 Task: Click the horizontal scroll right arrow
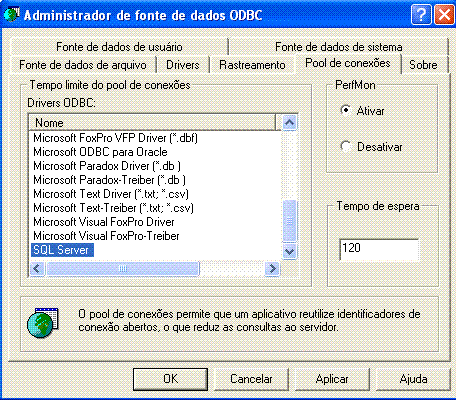[272, 268]
